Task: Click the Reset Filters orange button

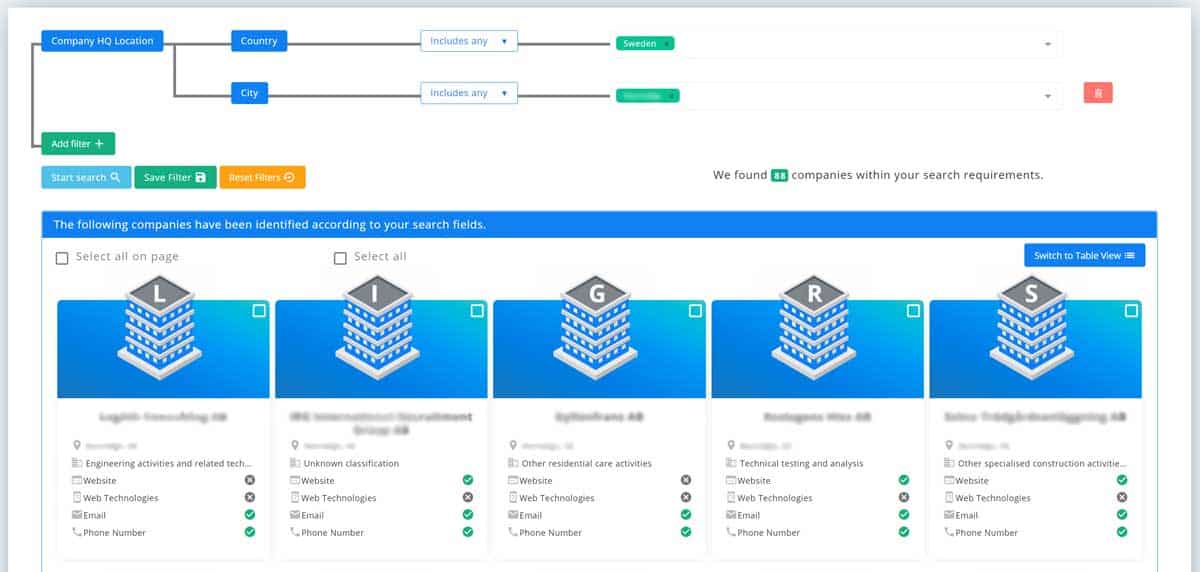Action: tap(262, 177)
